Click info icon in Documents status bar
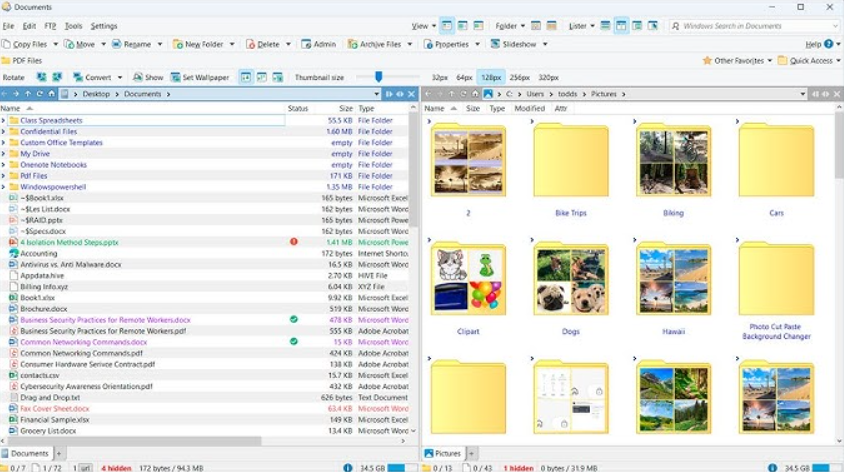 click(x=348, y=468)
